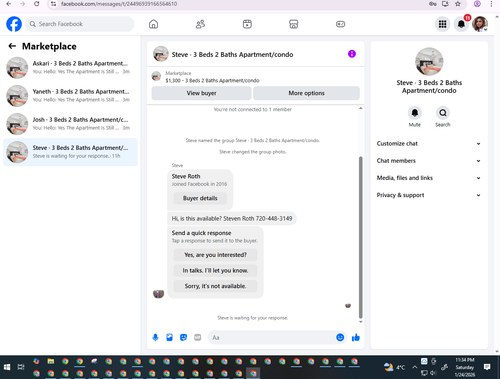Open the Marketplace storefront icon

click(x=294, y=24)
